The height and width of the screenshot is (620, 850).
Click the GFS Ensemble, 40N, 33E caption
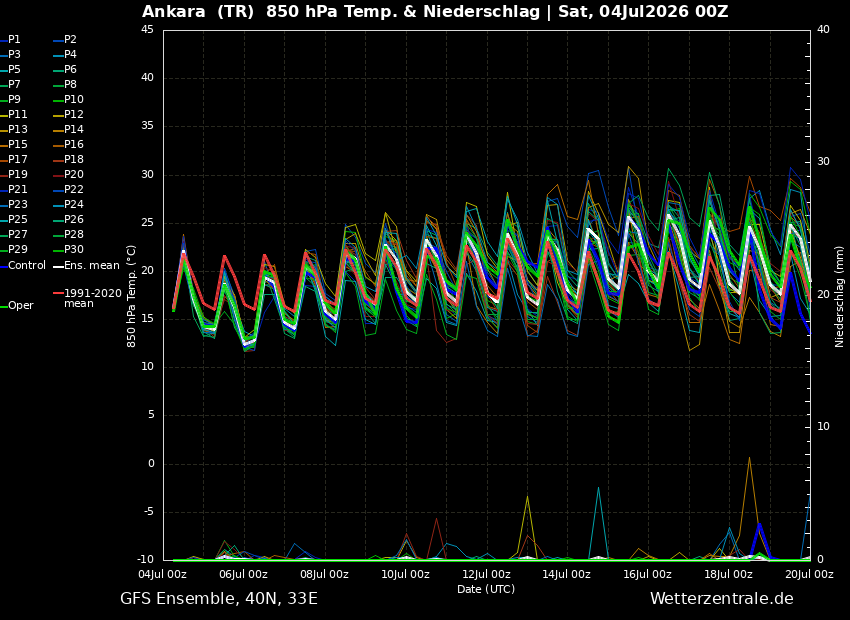tap(219, 599)
